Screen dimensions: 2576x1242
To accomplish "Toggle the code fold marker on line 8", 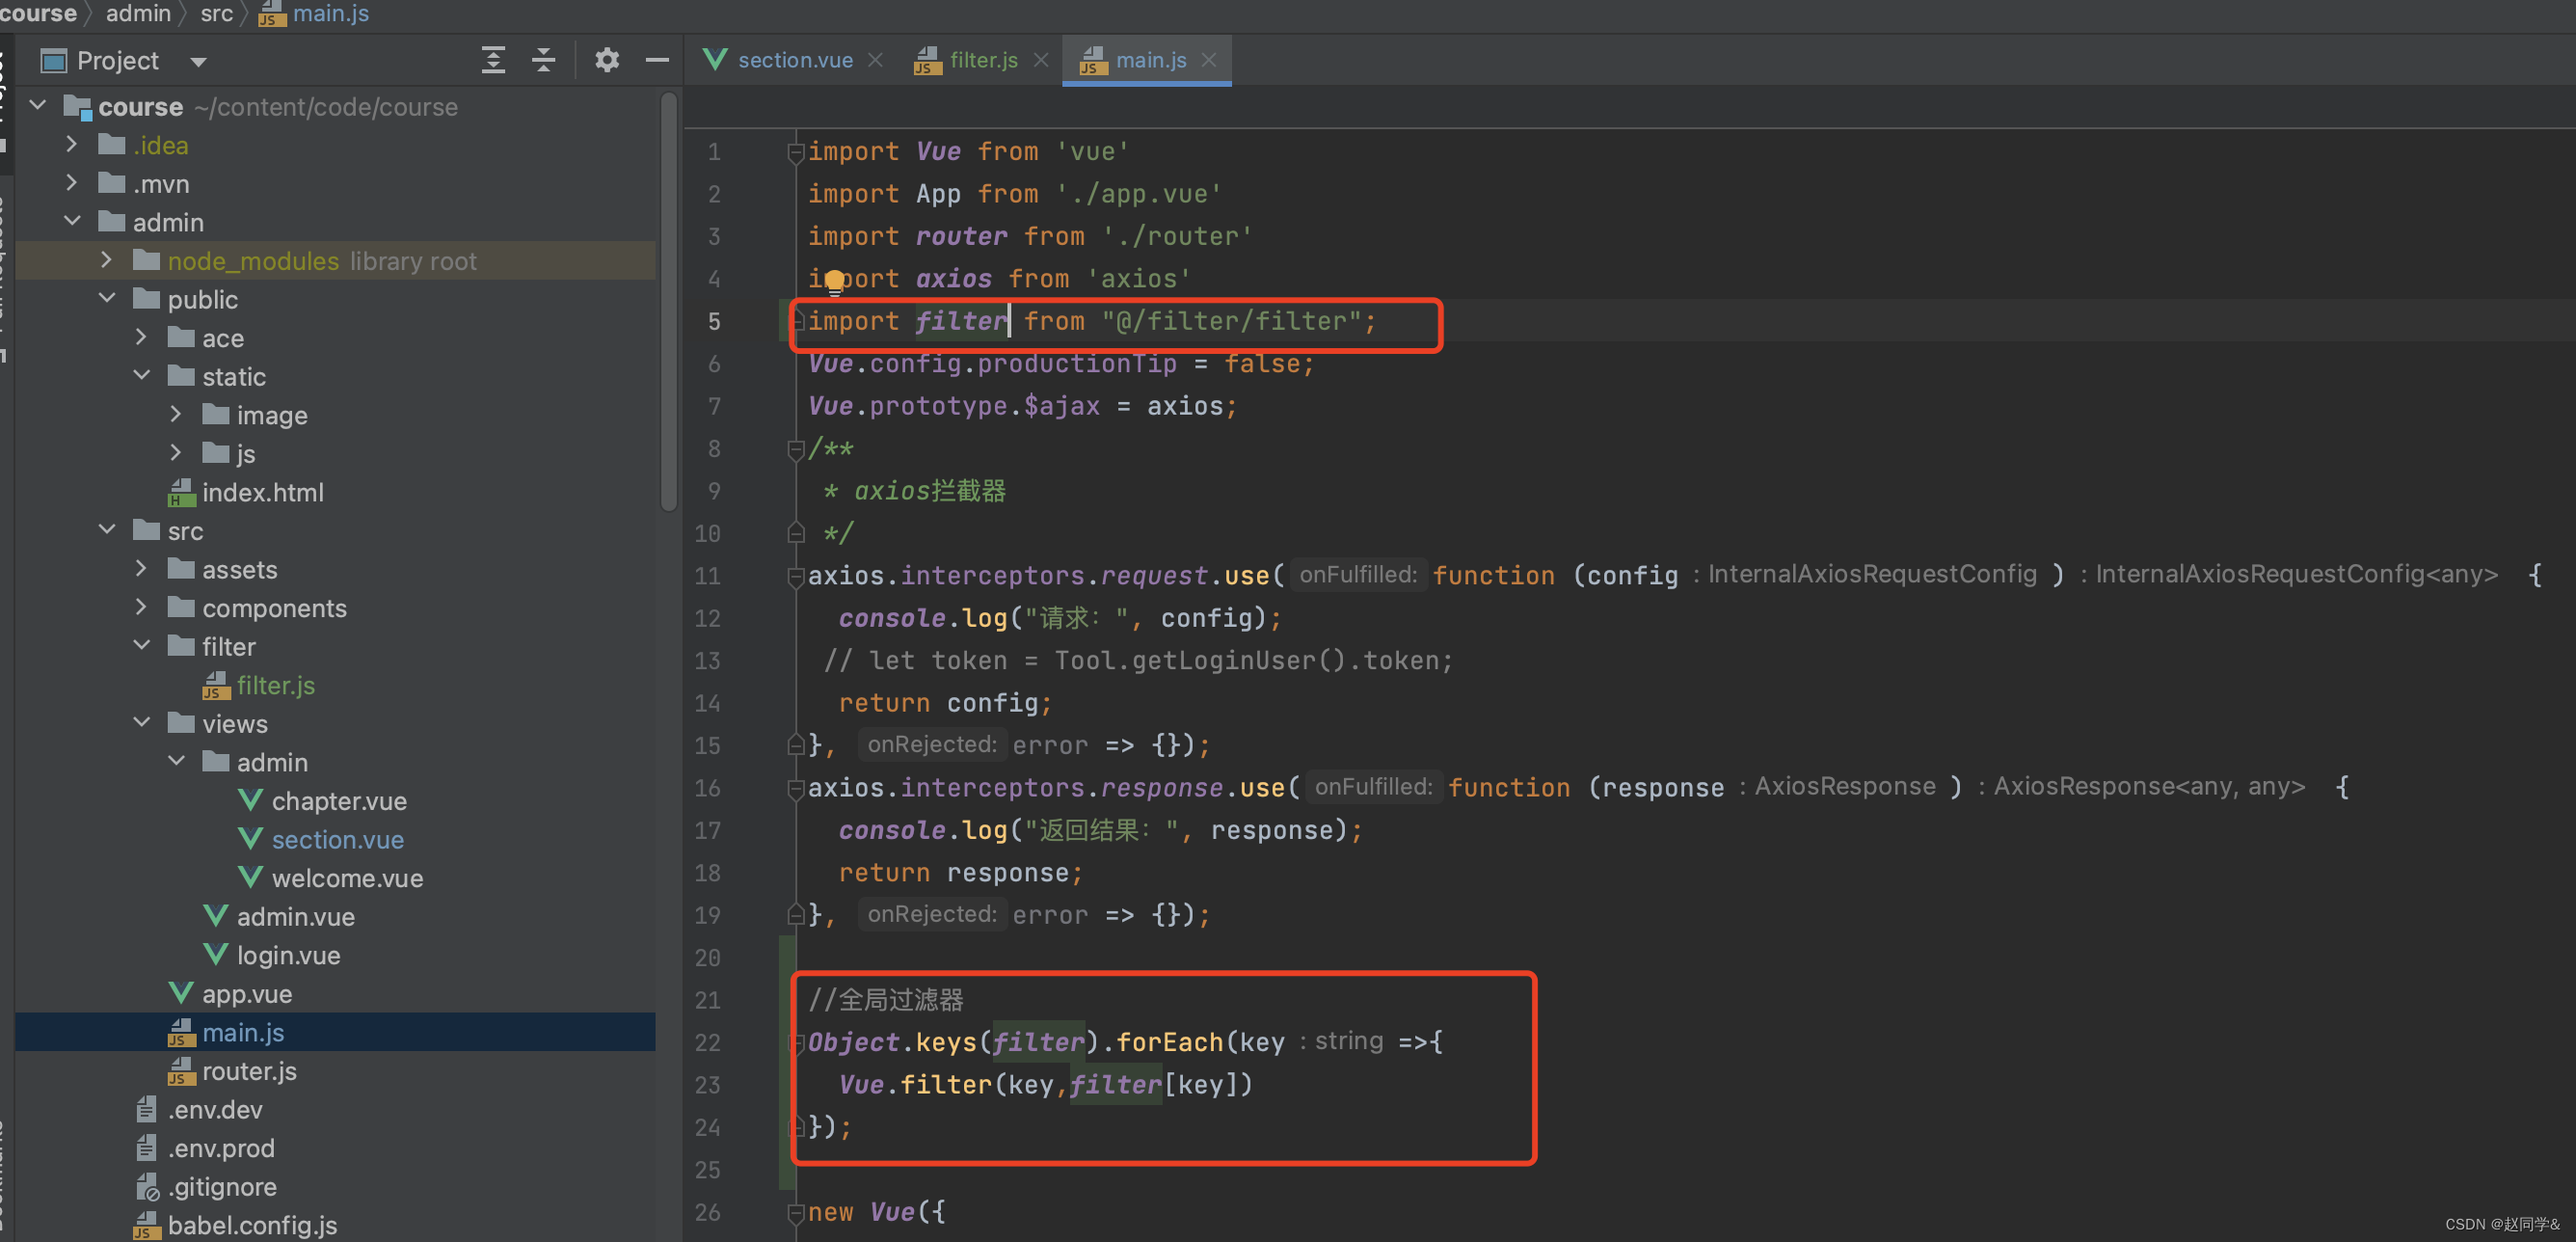I will (x=796, y=451).
